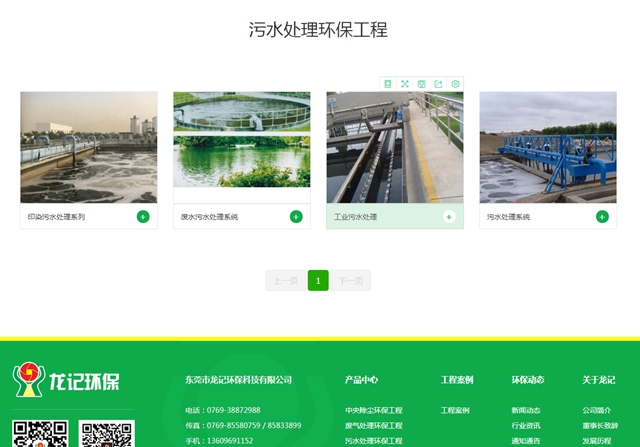Click fax number 0769-85580759 / 85833899
The height and width of the screenshot is (447, 640).
[x=254, y=425]
